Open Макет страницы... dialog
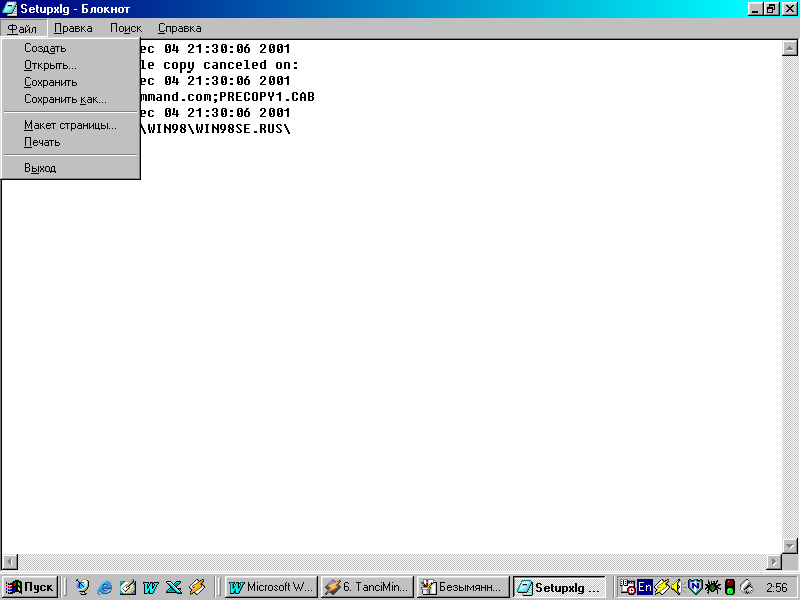Image resolution: width=800 pixels, height=600 pixels. click(x=70, y=125)
